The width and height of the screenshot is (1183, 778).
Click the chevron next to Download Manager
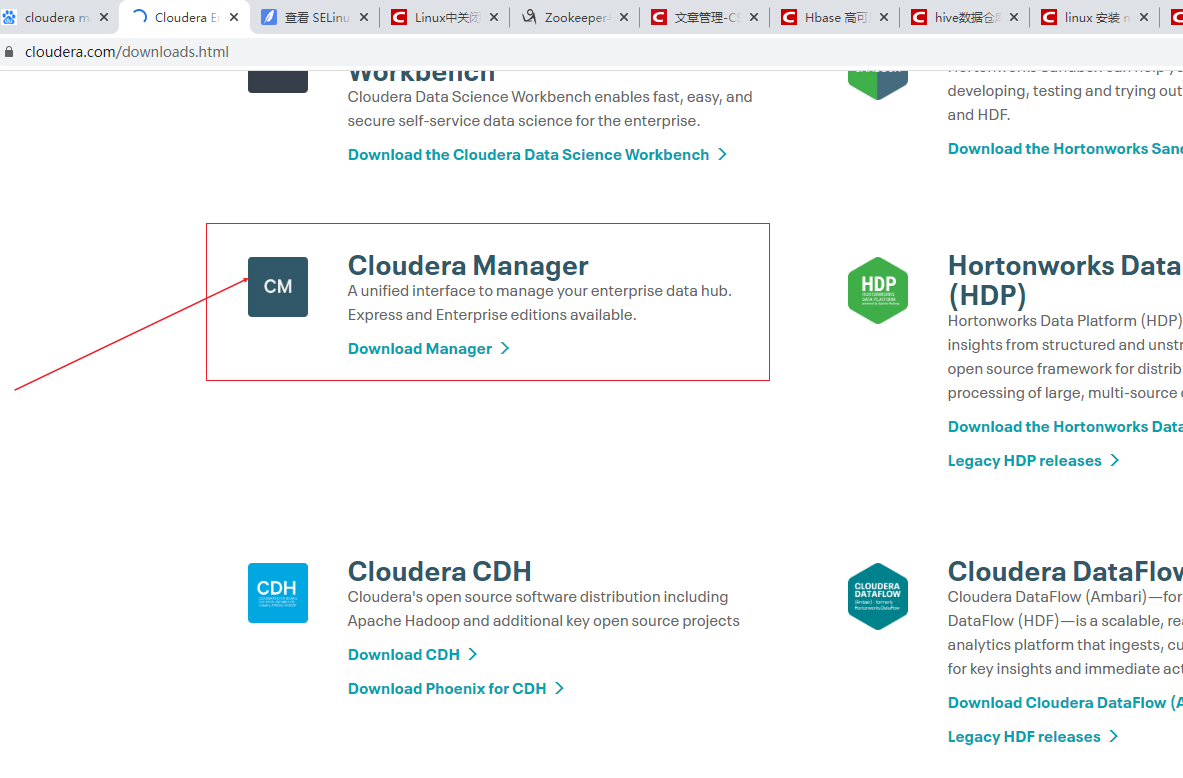504,348
